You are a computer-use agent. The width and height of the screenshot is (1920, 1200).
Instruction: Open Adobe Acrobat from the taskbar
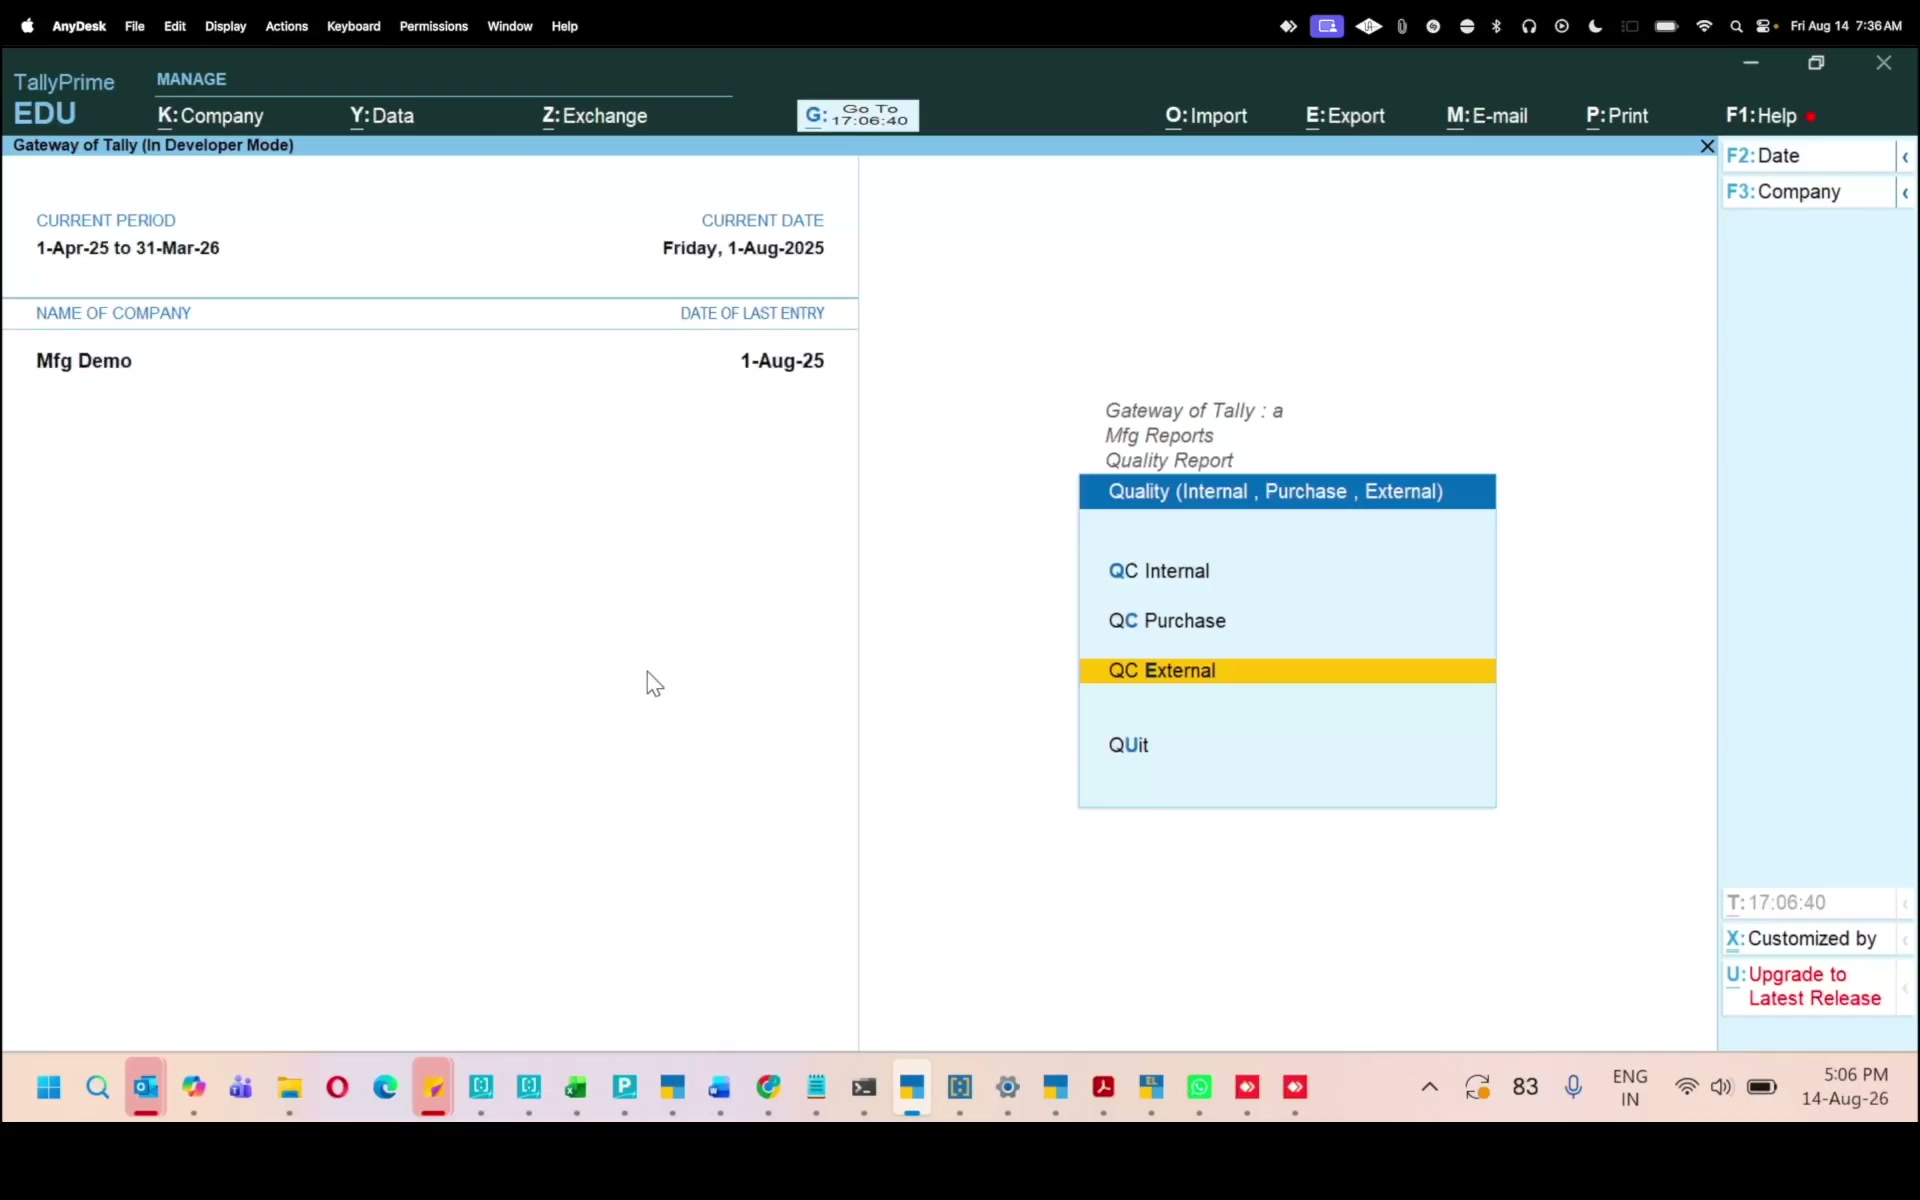[x=1104, y=1087]
